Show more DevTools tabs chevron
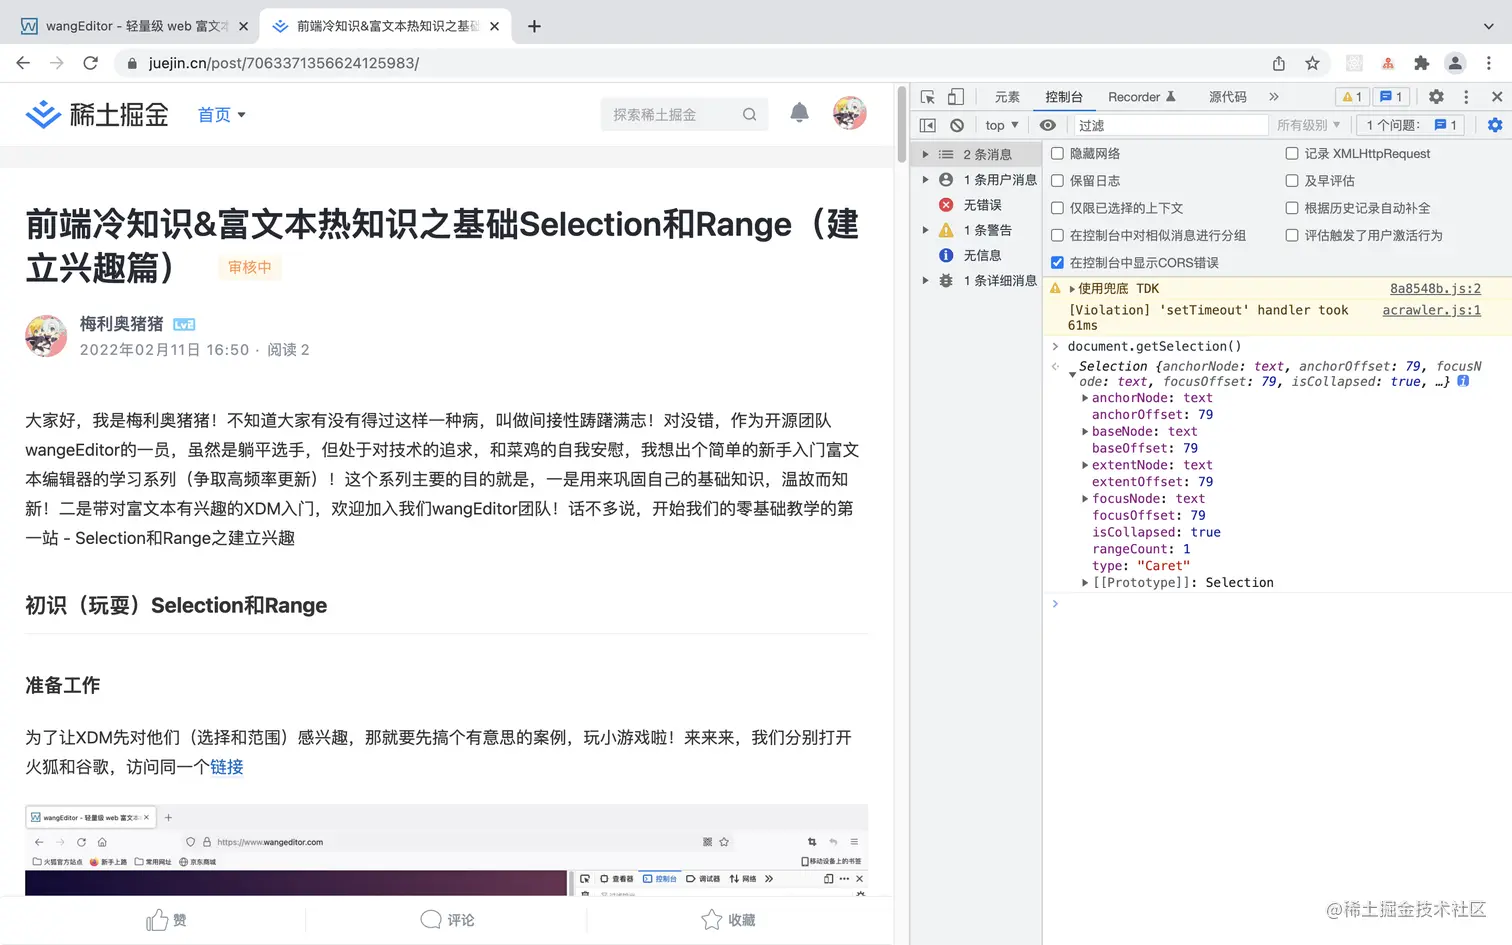 (1273, 97)
